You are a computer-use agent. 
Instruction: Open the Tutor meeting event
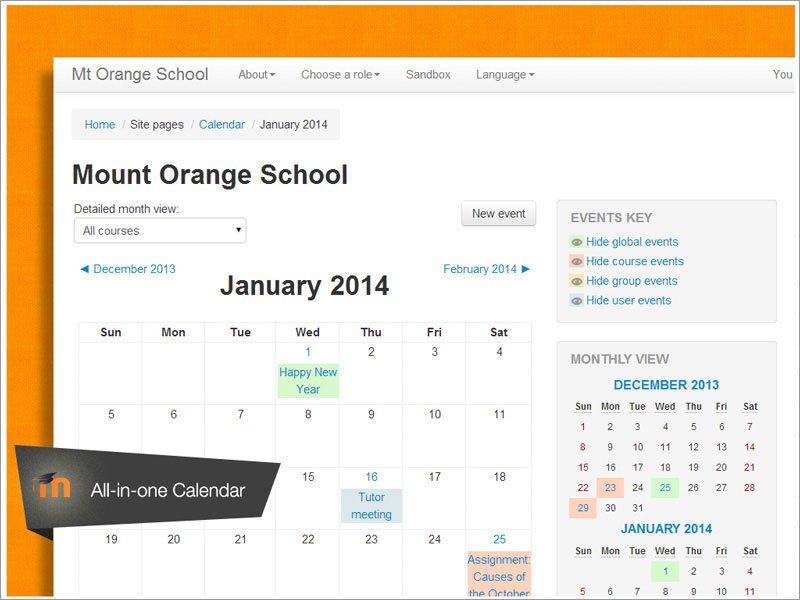pos(371,506)
